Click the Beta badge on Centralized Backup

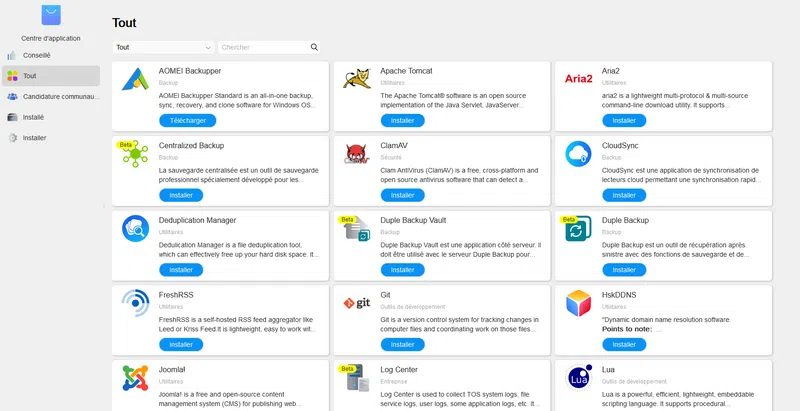[x=126, y=145]
